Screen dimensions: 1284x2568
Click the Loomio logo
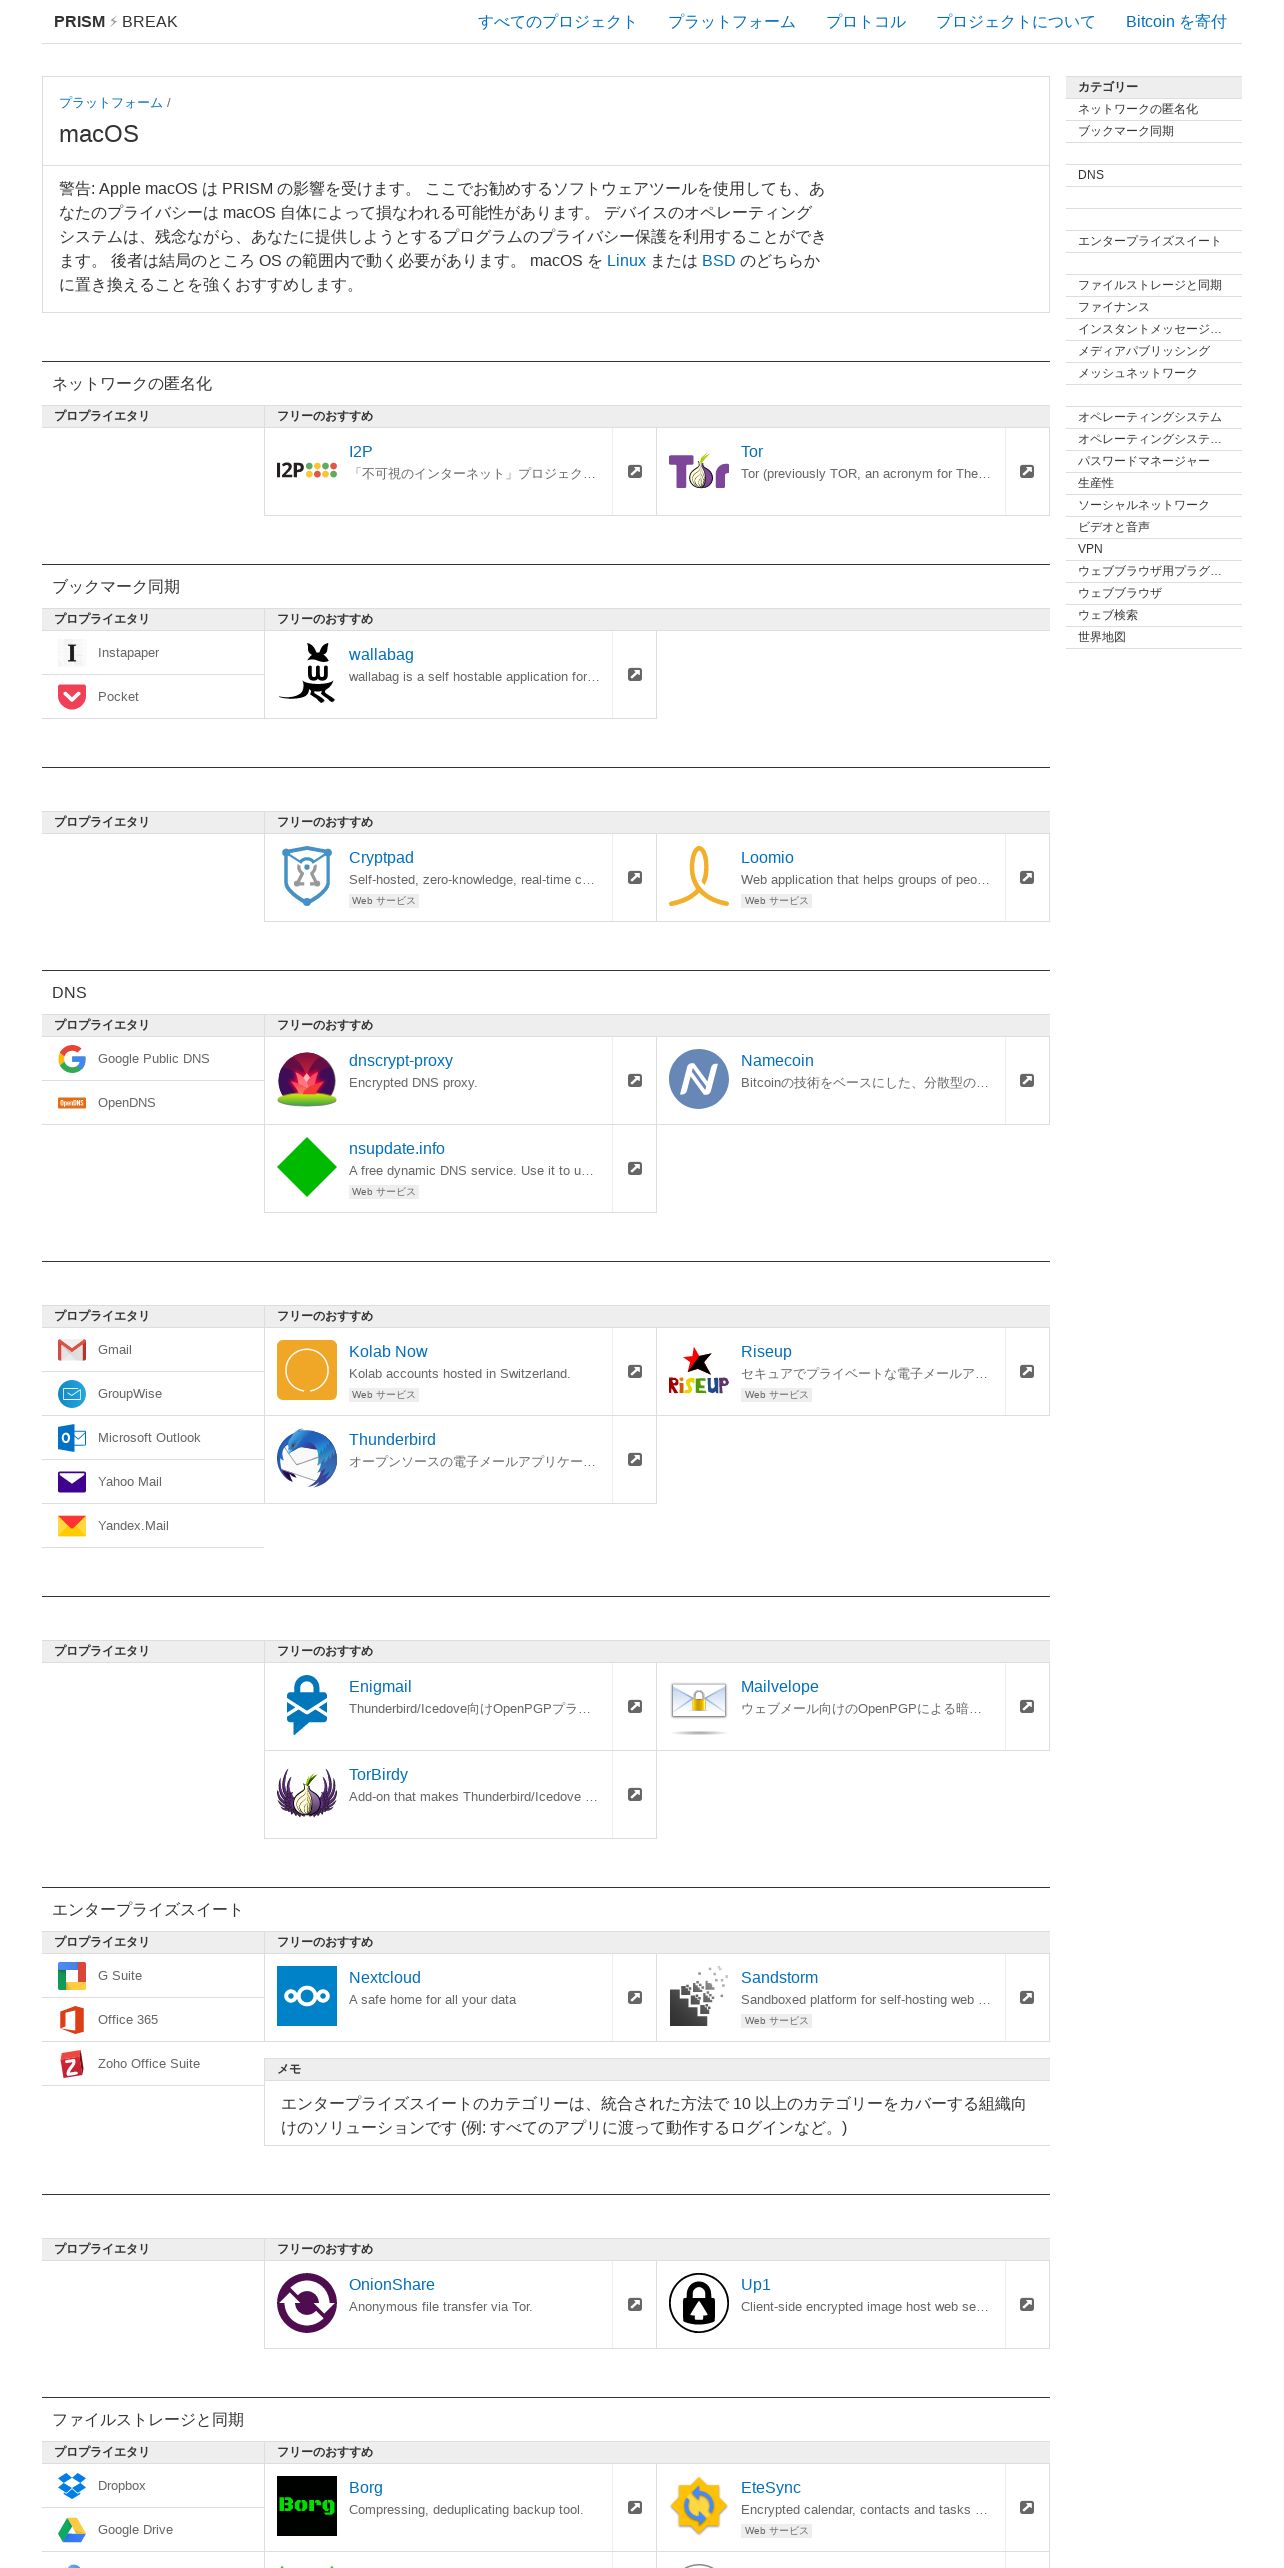coord(698,876)
